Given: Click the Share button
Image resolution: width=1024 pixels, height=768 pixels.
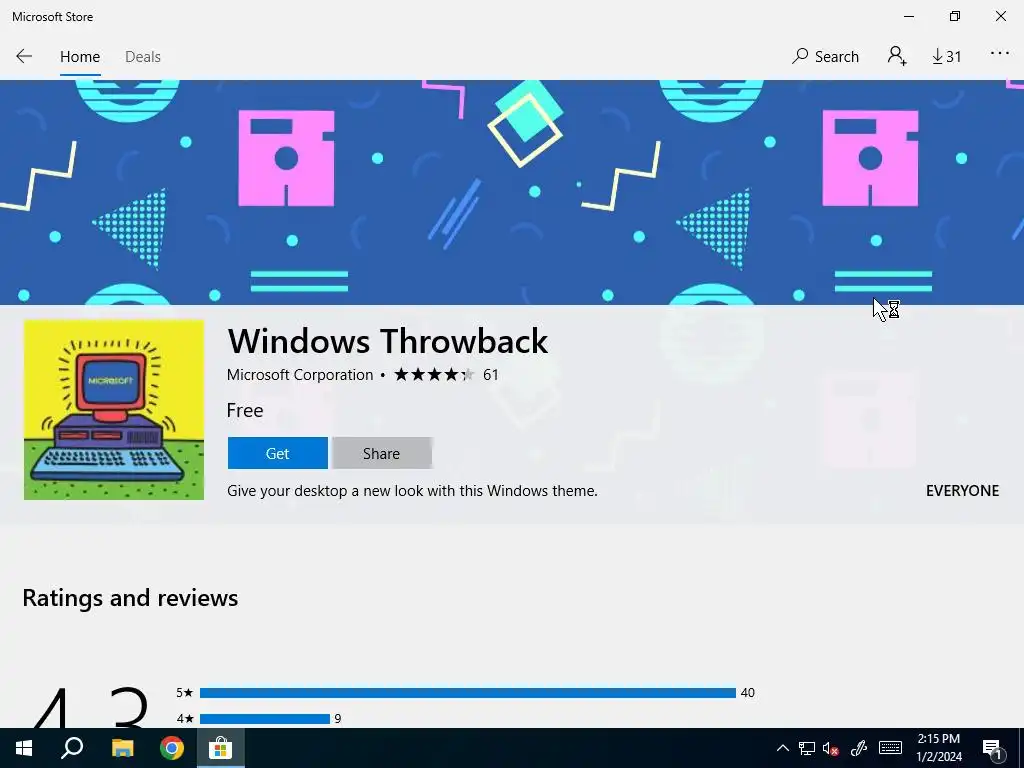Looking at the screenshot, I should click(x=381, y=453).
